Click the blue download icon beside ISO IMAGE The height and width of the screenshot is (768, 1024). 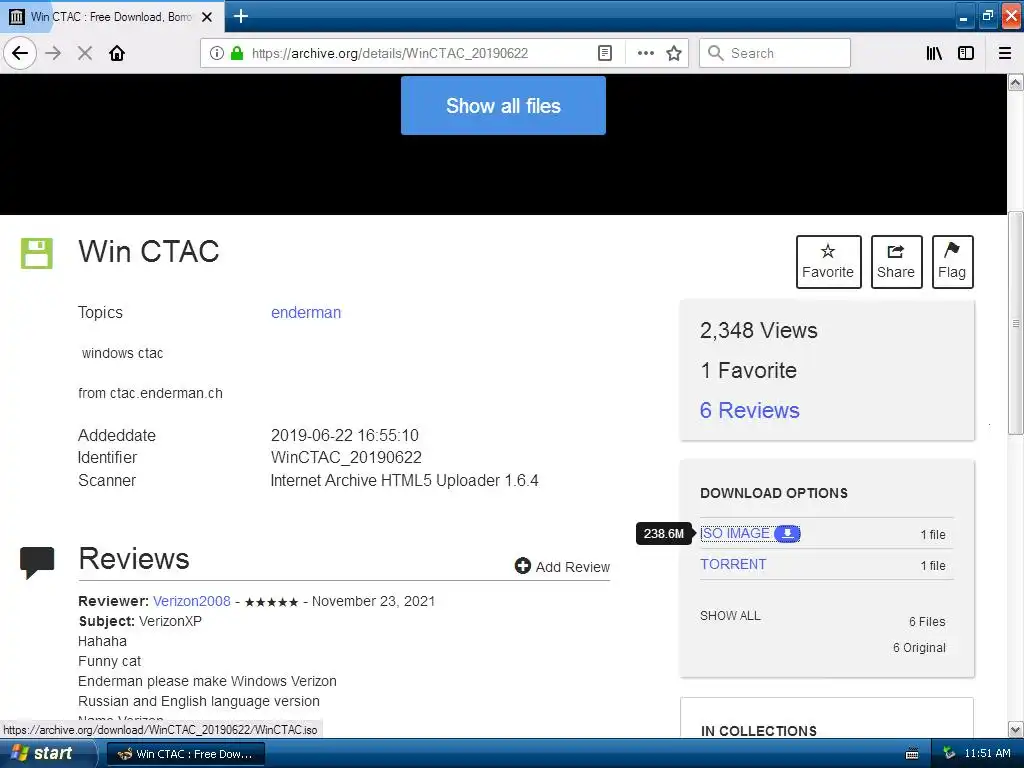point(787,534)
